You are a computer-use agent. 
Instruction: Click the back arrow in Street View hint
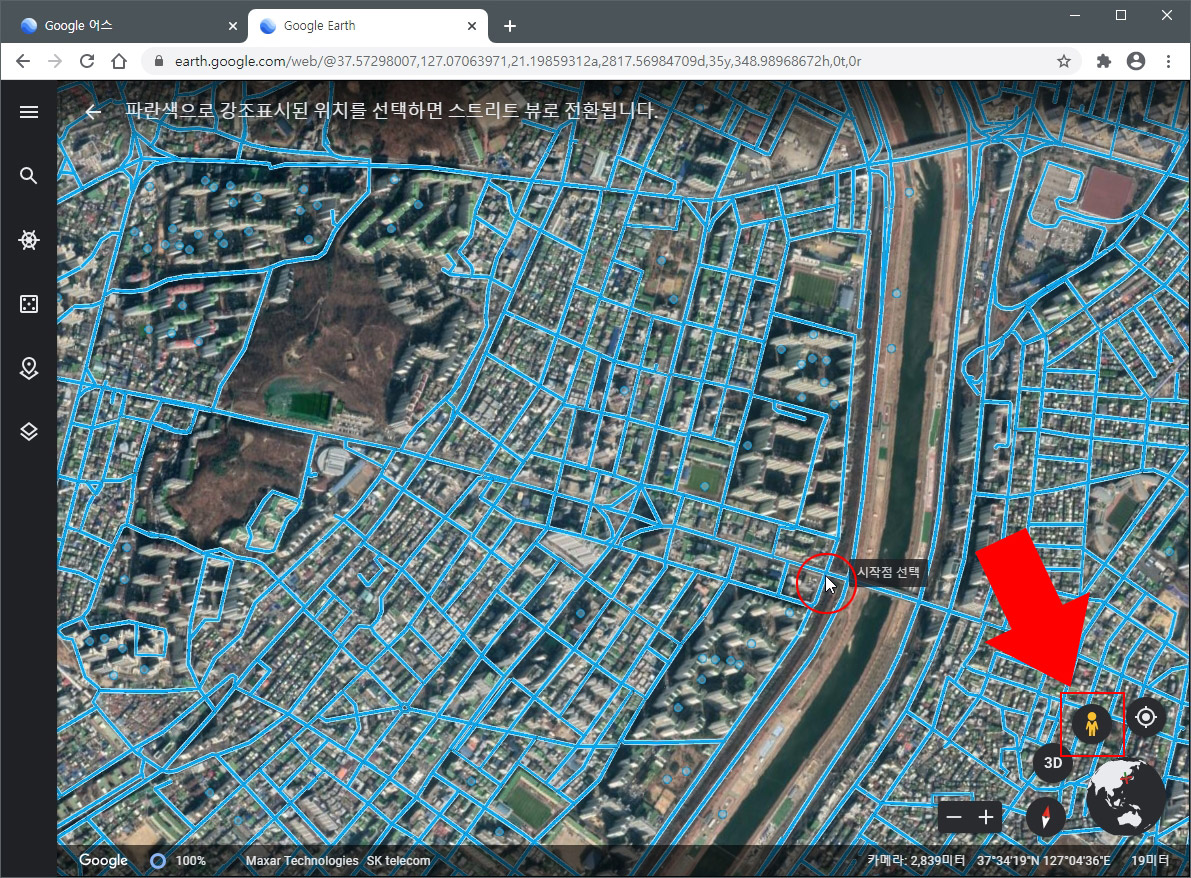coord(93,112)
